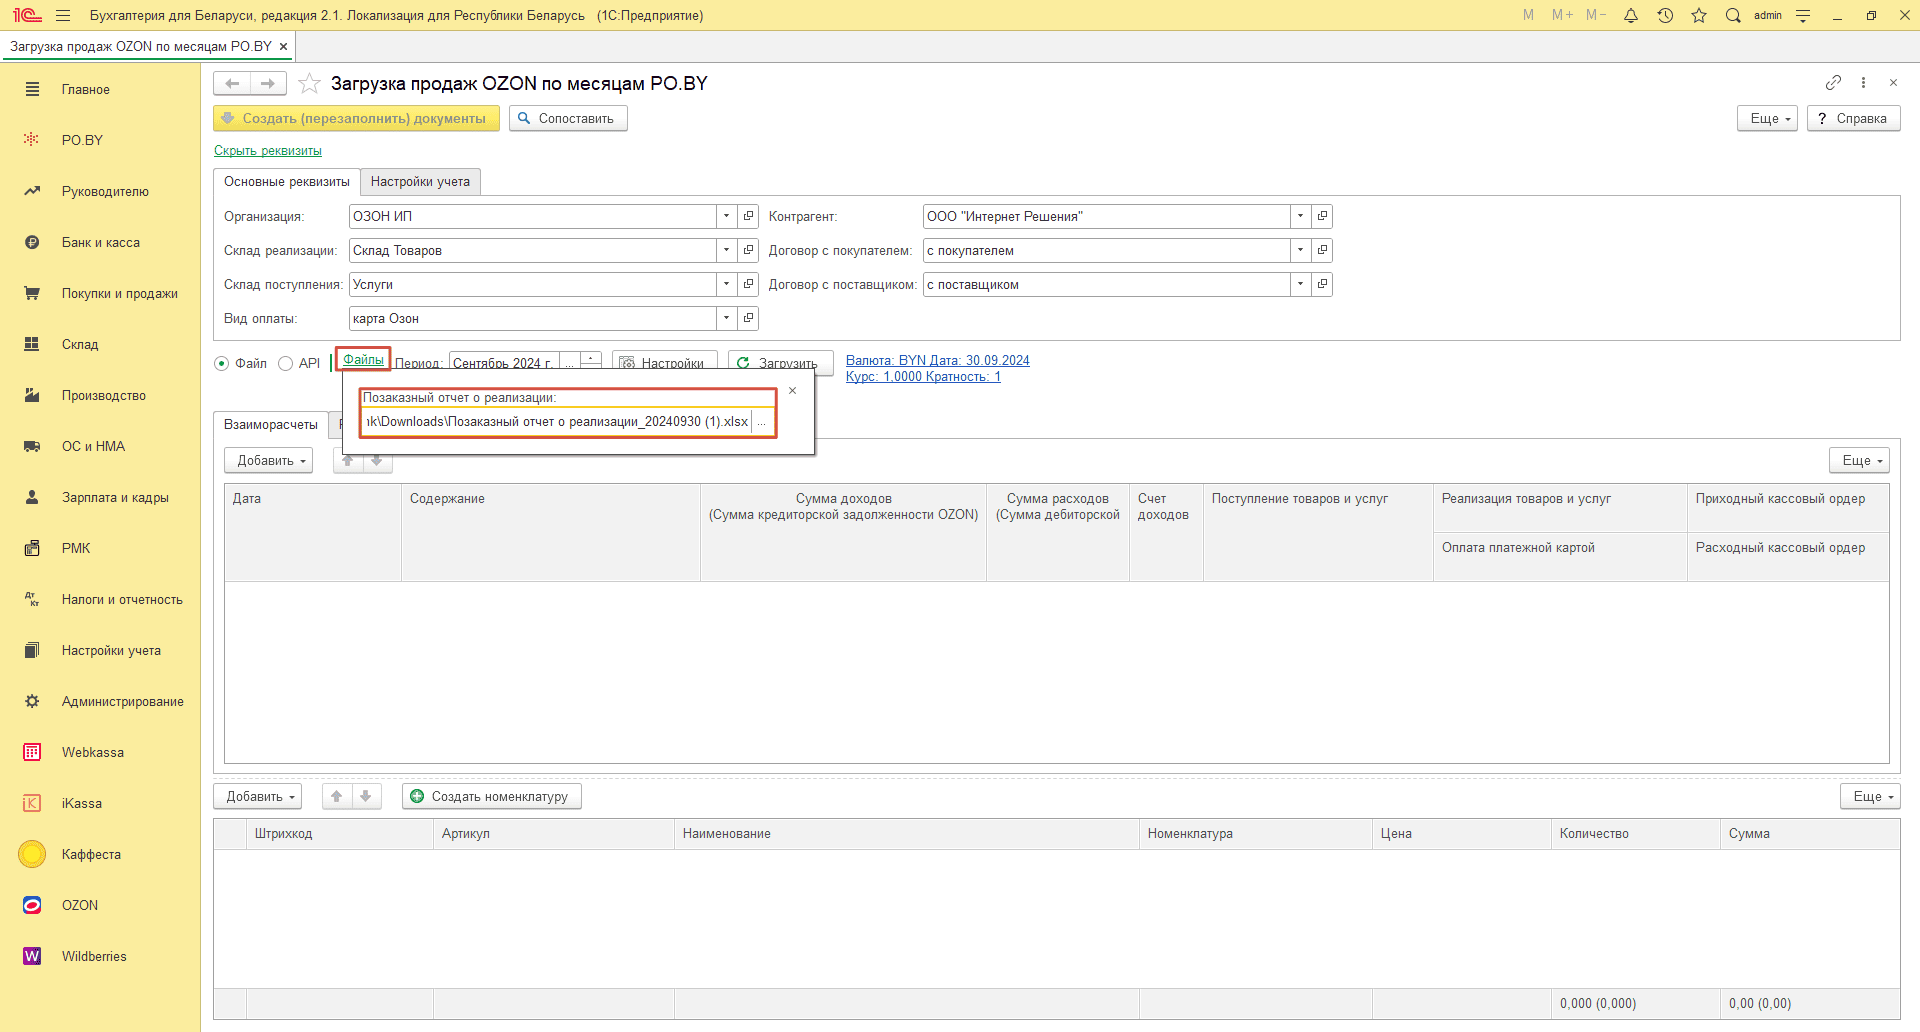
Task: Open top Еще dropdown menu
Action: click(1768, 118)
